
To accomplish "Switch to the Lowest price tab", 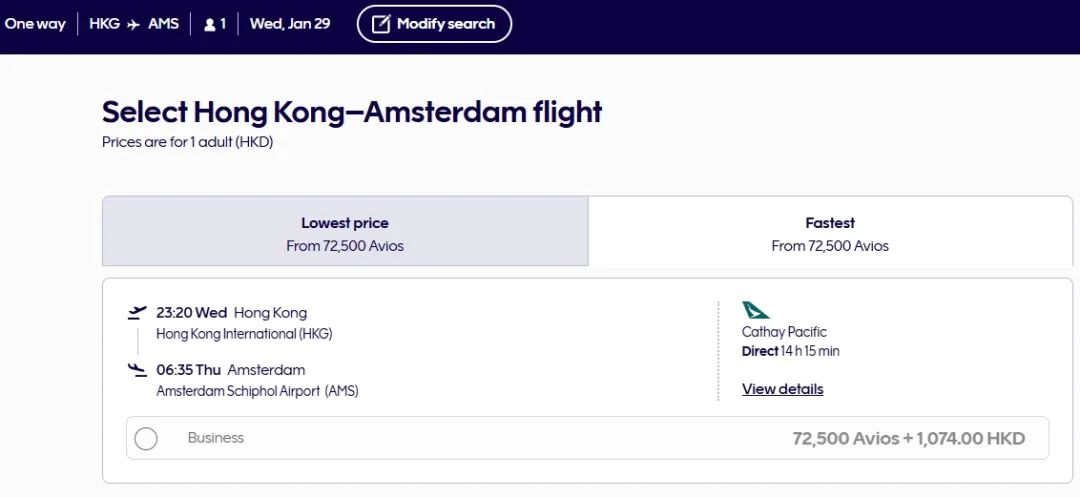I will tap(345, 233).
